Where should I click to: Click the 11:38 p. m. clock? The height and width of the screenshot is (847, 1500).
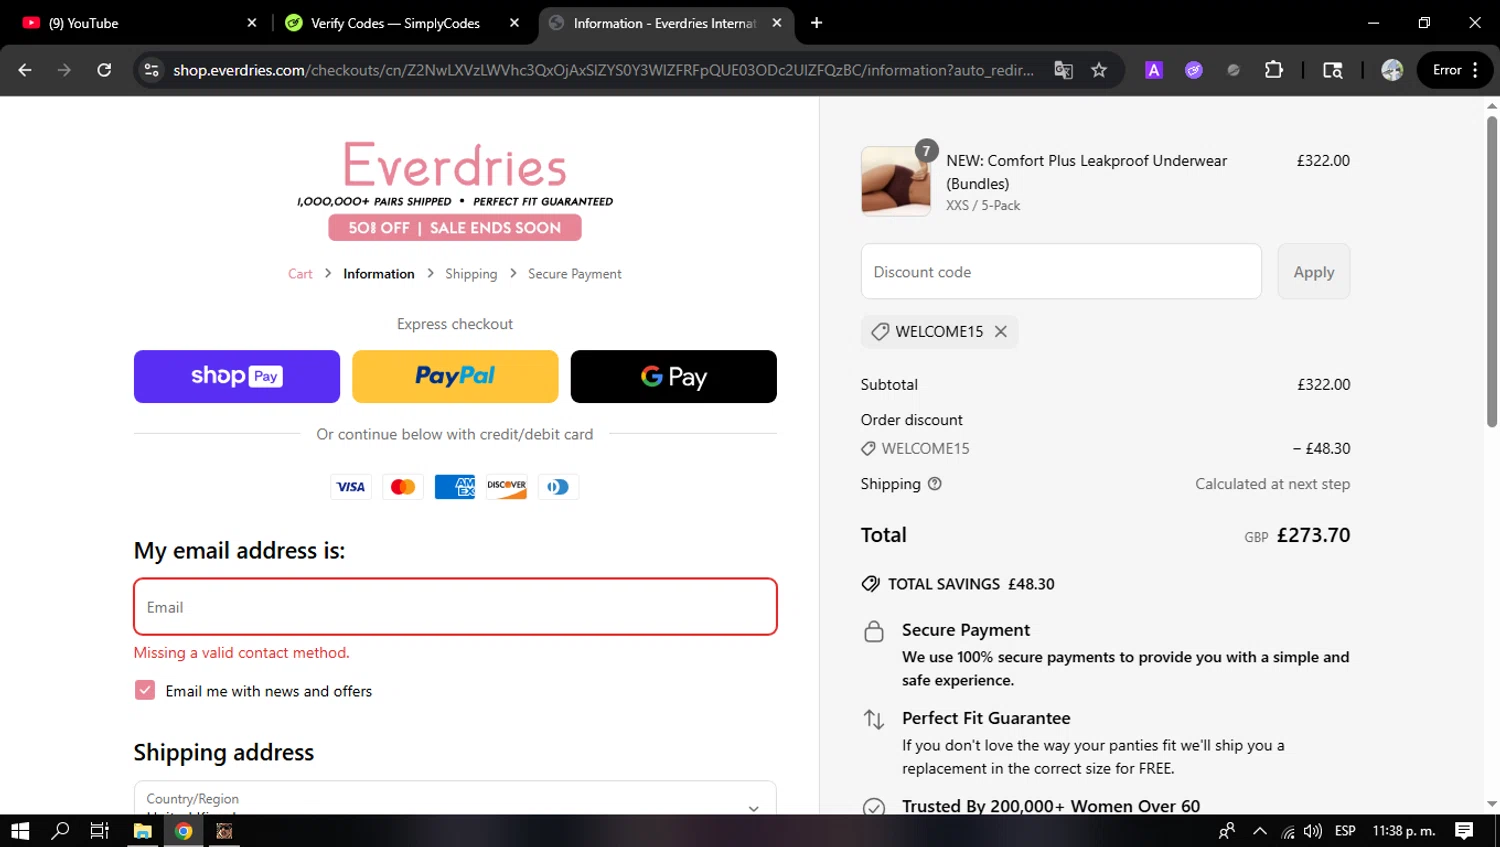(x=1404, y=831)
